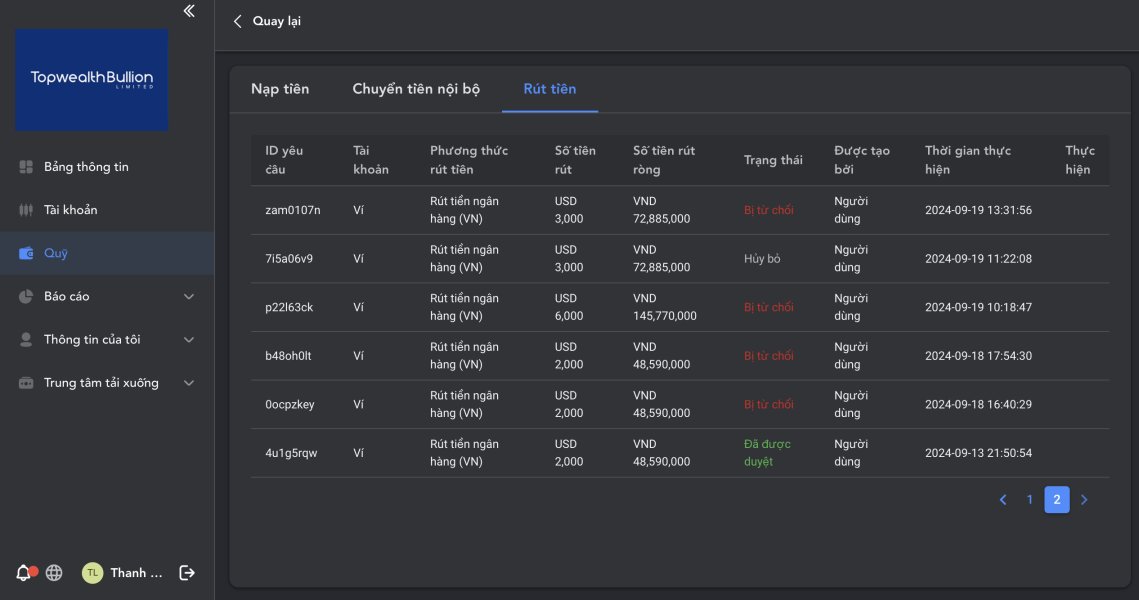Collapse the sidebar with double-chevron icon
The image size is (1139, 600).
189,11
